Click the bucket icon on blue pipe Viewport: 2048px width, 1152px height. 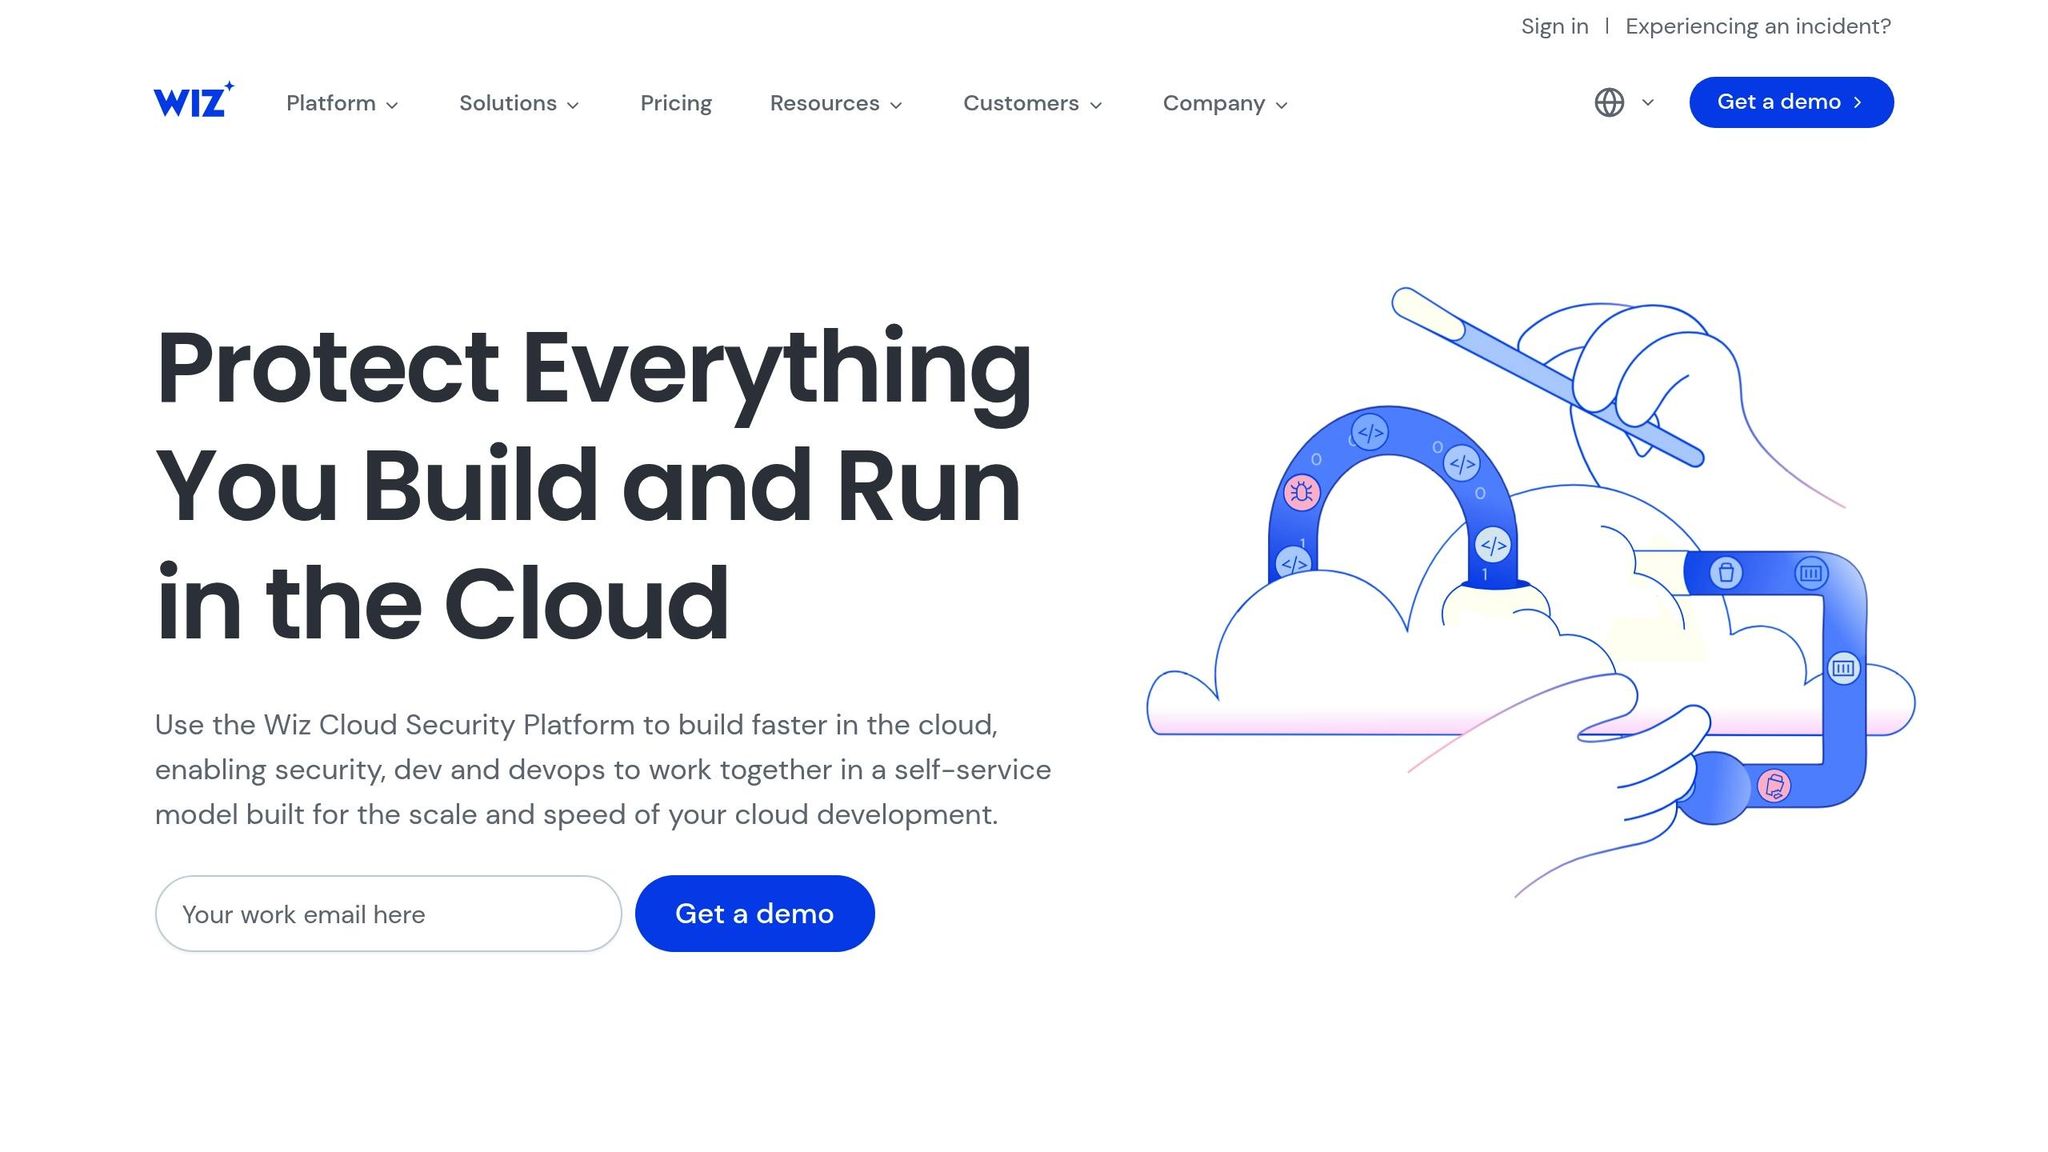point(1725,573)
